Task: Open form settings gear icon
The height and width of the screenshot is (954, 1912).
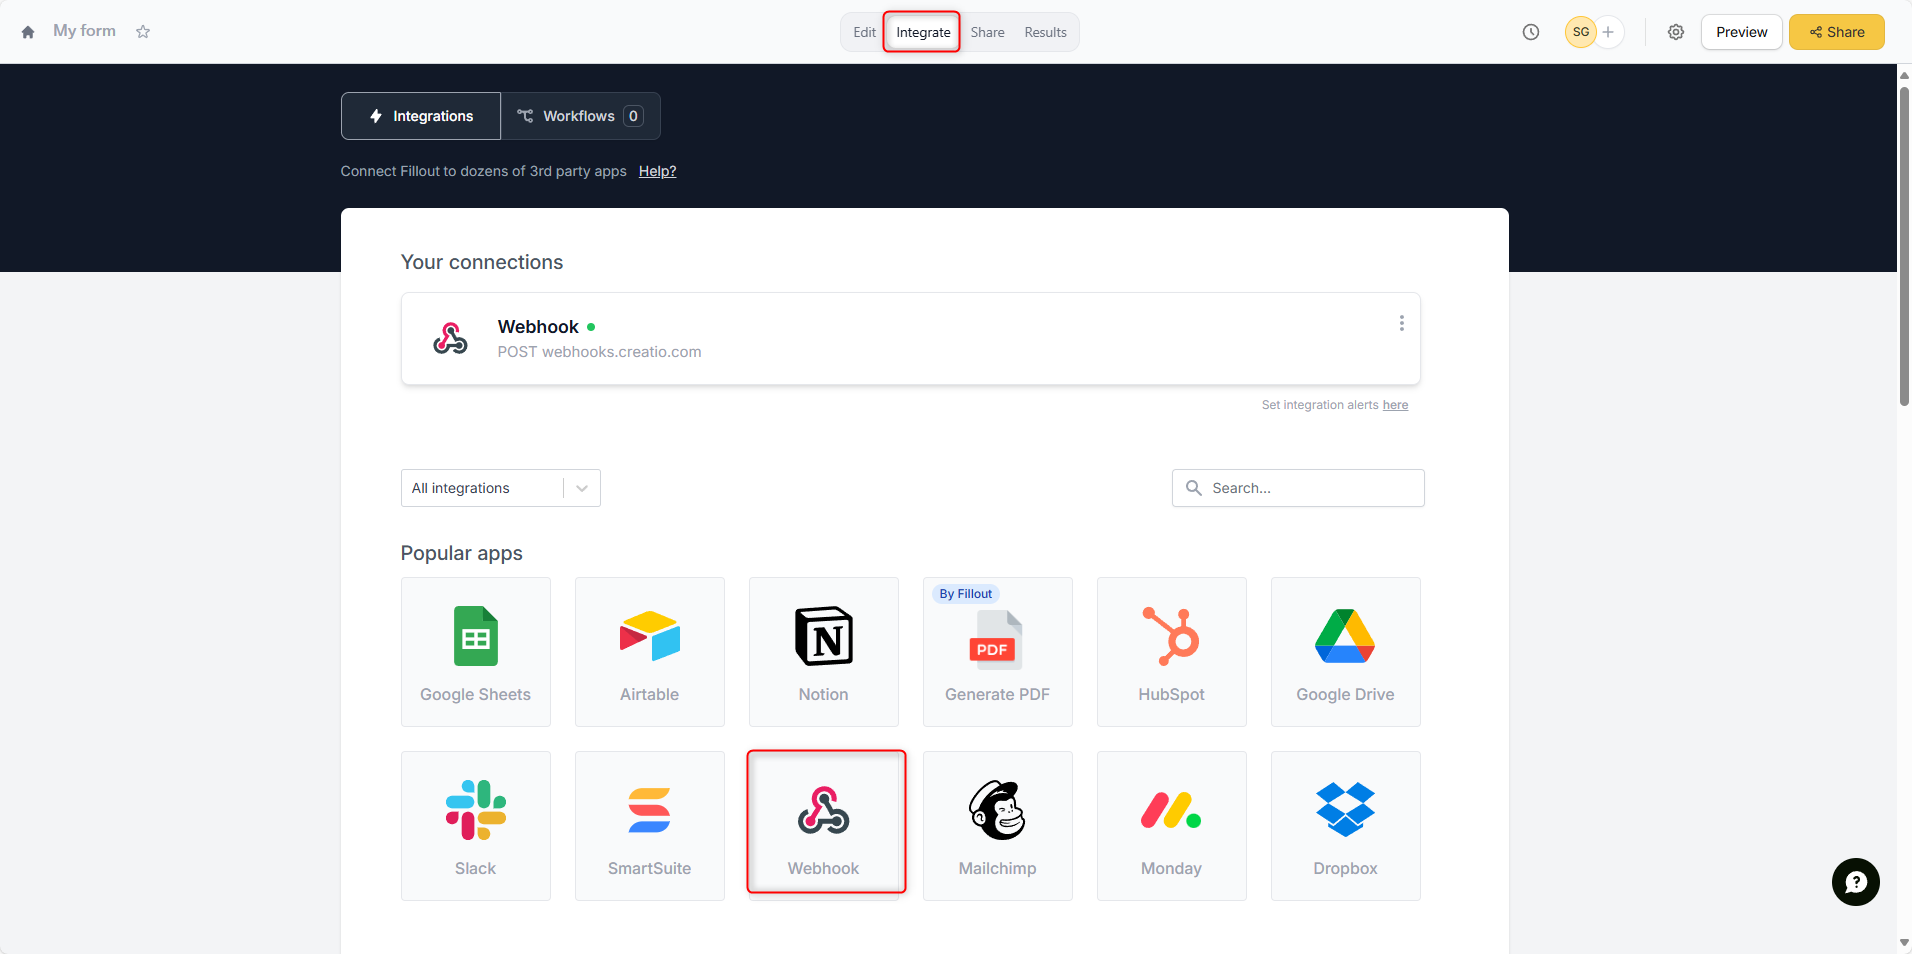Action: (1675, 32)
